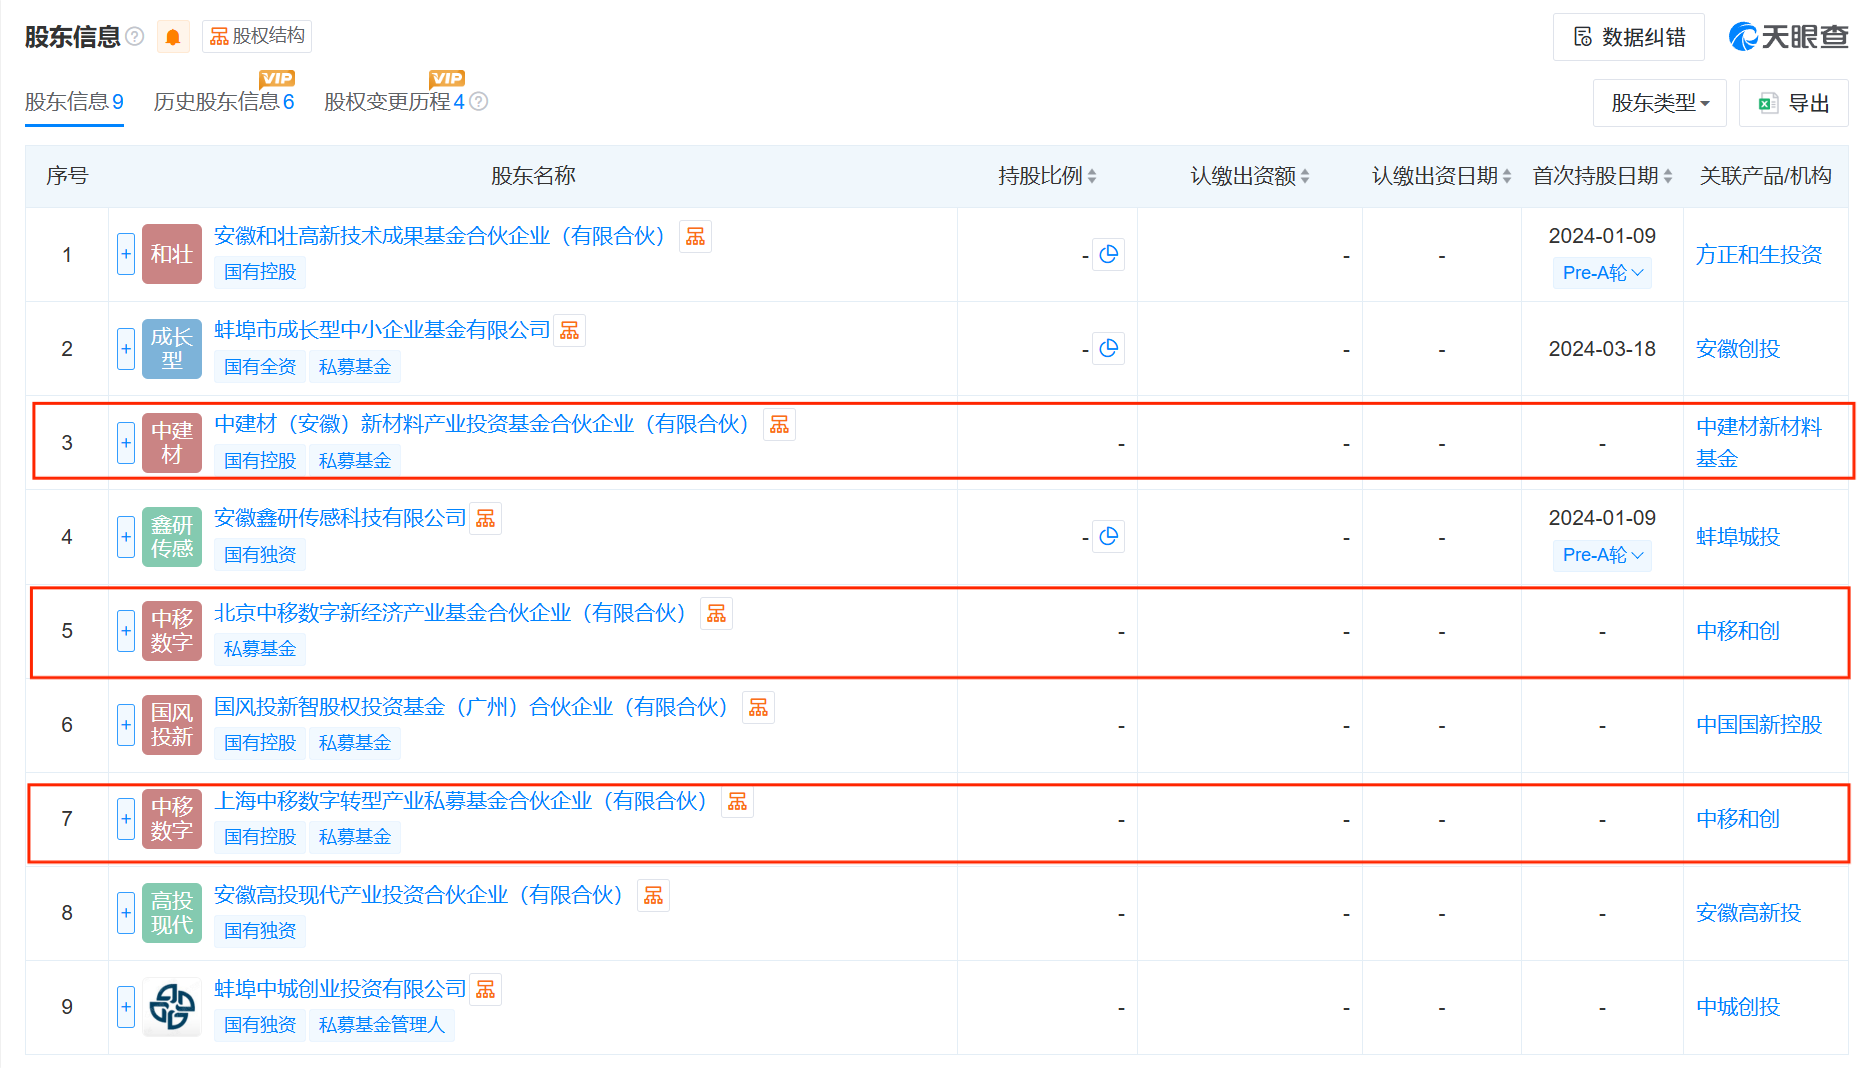Click the 中建材 company logo
This screenshot has height=1068, width=1870.
pos(172,442)
